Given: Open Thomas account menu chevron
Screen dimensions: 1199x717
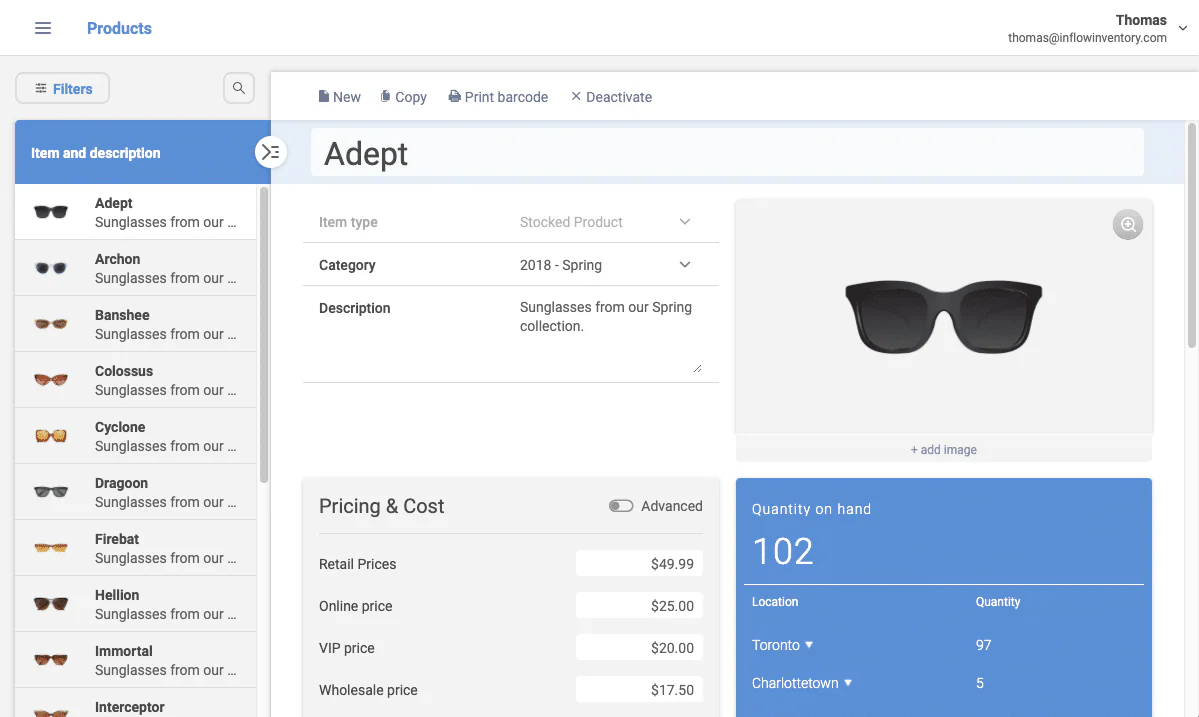Looking at the screenshot, I should point(1182,28).
